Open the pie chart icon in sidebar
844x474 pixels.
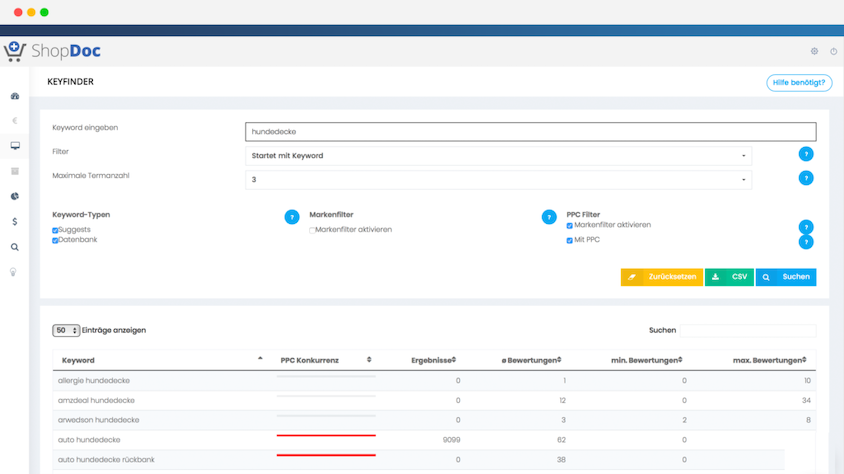(x=15, y=197)
